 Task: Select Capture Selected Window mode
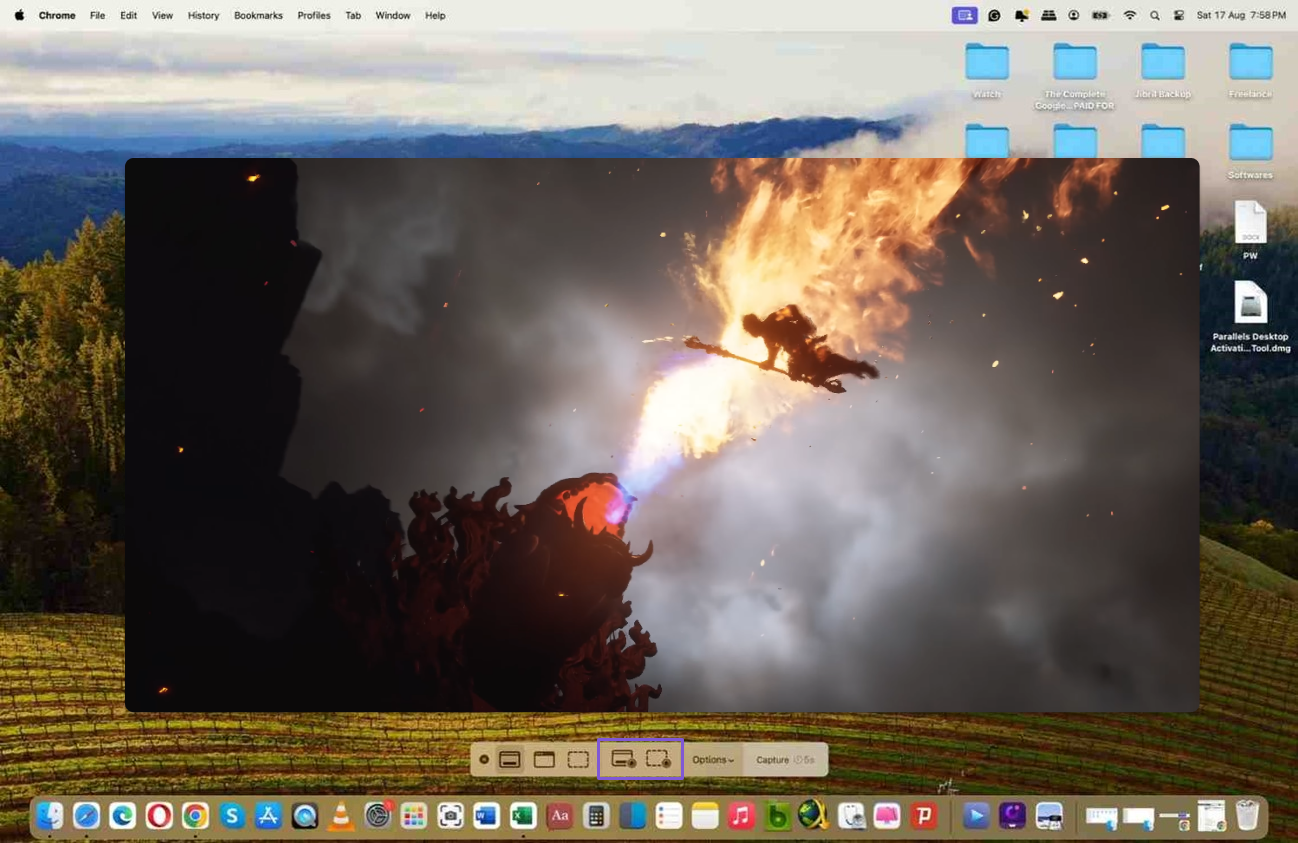coord(544,760)
